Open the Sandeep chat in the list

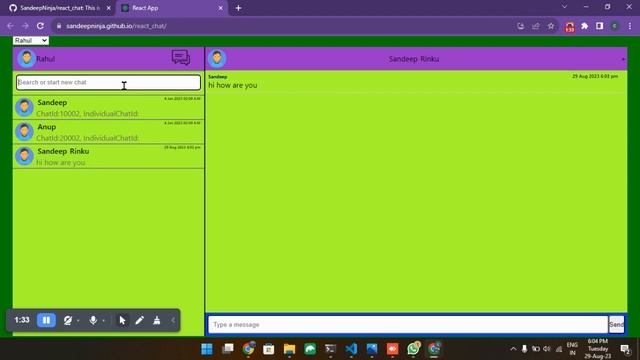[109, 107]
